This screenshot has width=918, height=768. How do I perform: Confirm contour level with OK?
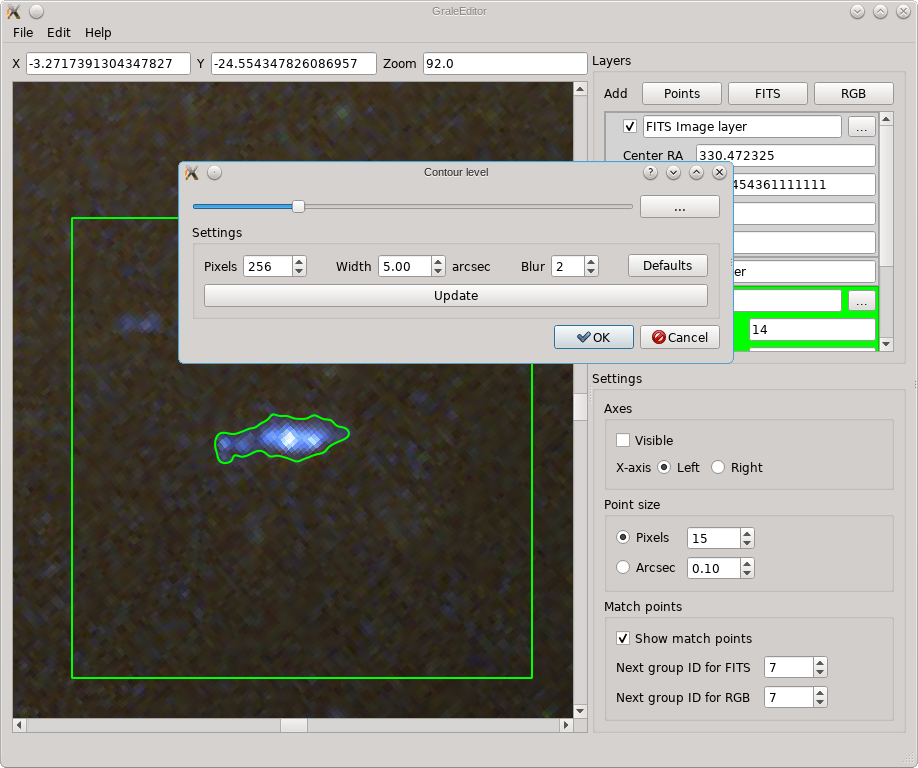(594, 337)
